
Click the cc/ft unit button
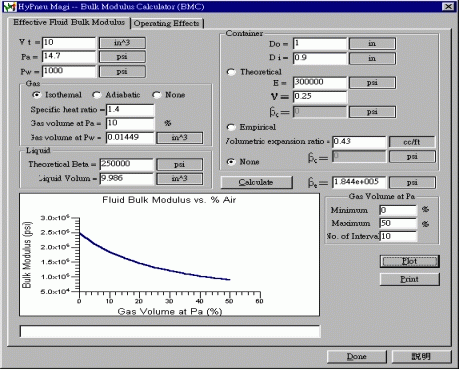pos(412,142)
